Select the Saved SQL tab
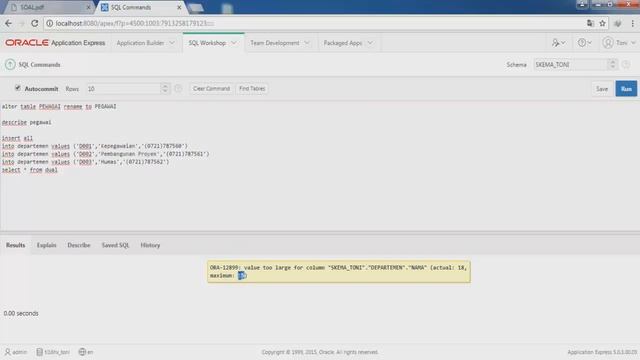Viewport: 640px width, 360px height. 115,245
